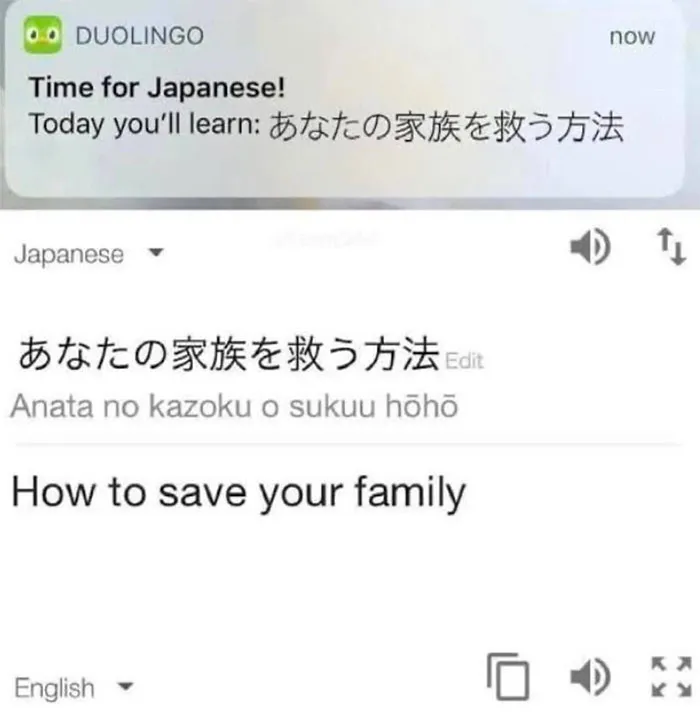Tap the 'now' timestamp on notification
Image resolution: width=700 pixels, height=714 pixels.
pyautogui.click(x=632, y=36)
